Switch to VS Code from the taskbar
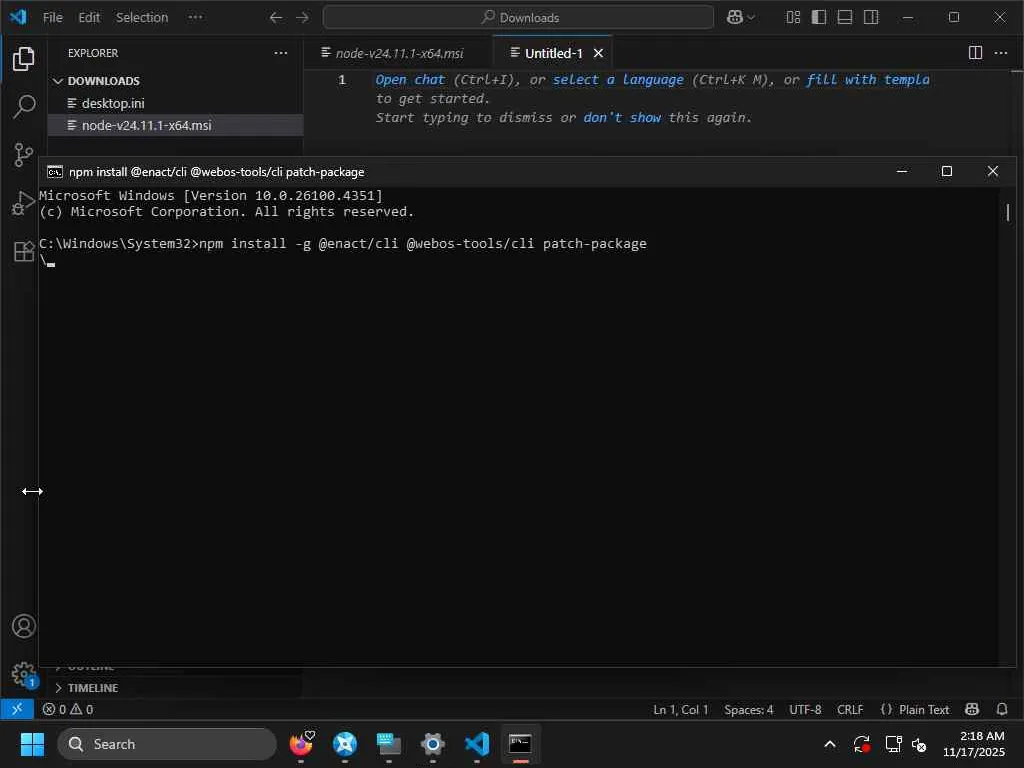This screenshot has height=768, width=1024. tap(477, 744)
